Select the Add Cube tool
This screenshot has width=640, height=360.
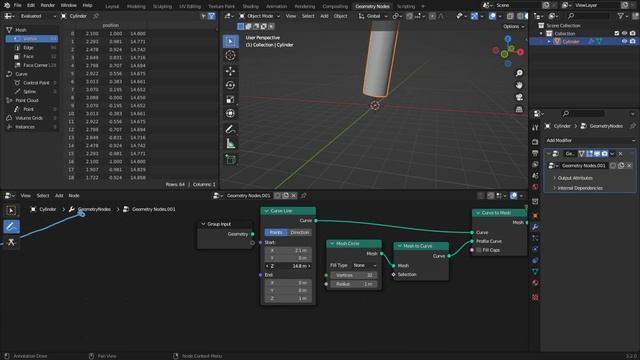coord(230,159)
